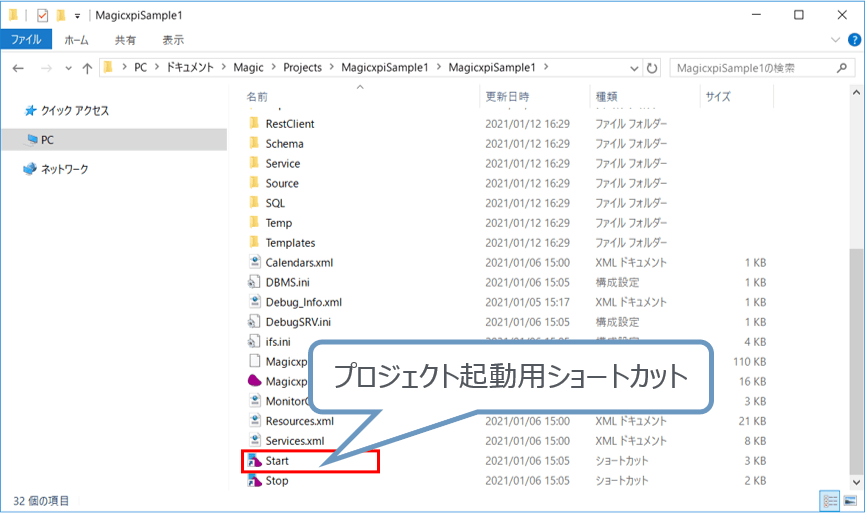The width and height of the screenshot is (865, 513).
Task: Expand the ribbon with the chevron
Action: pyautogui.click(x=836, y=40)
